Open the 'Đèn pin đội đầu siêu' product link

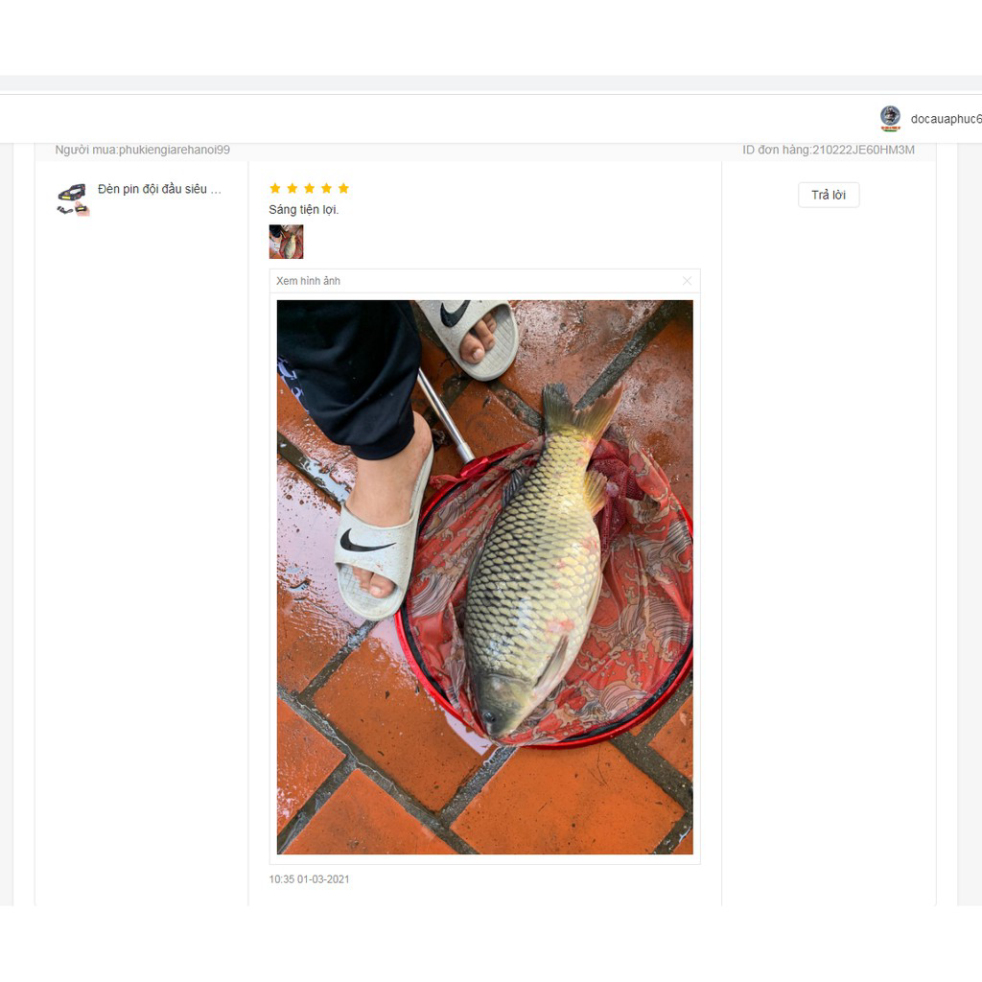159,189
